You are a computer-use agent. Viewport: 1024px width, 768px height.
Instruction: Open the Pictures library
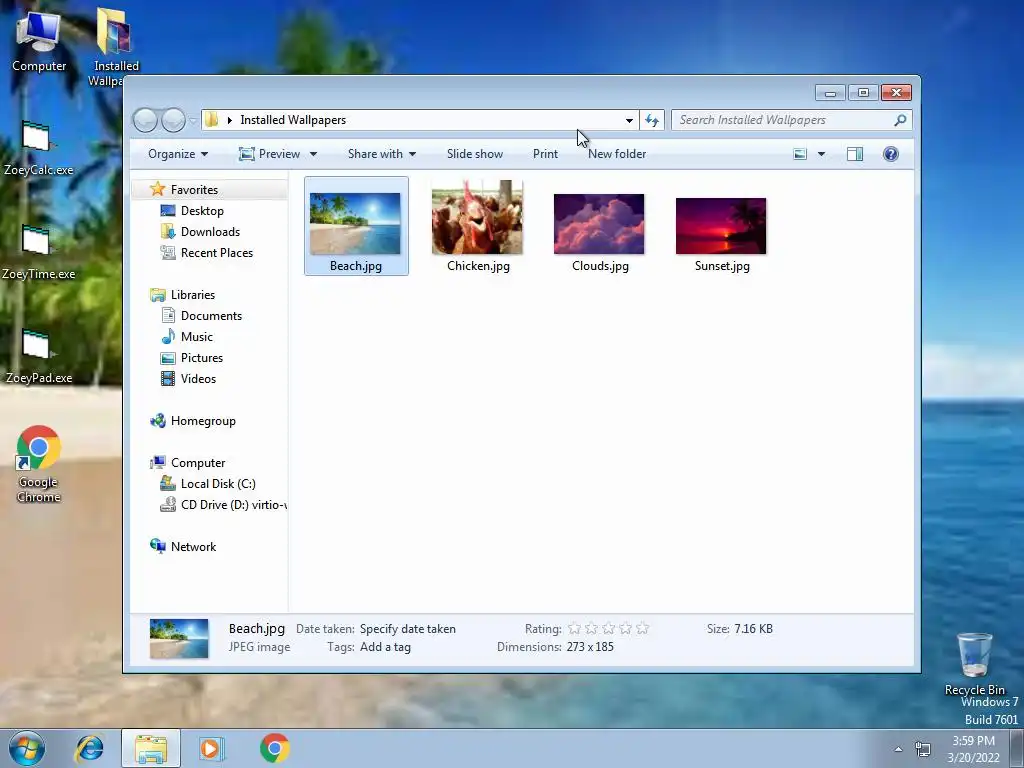point(201,358)
